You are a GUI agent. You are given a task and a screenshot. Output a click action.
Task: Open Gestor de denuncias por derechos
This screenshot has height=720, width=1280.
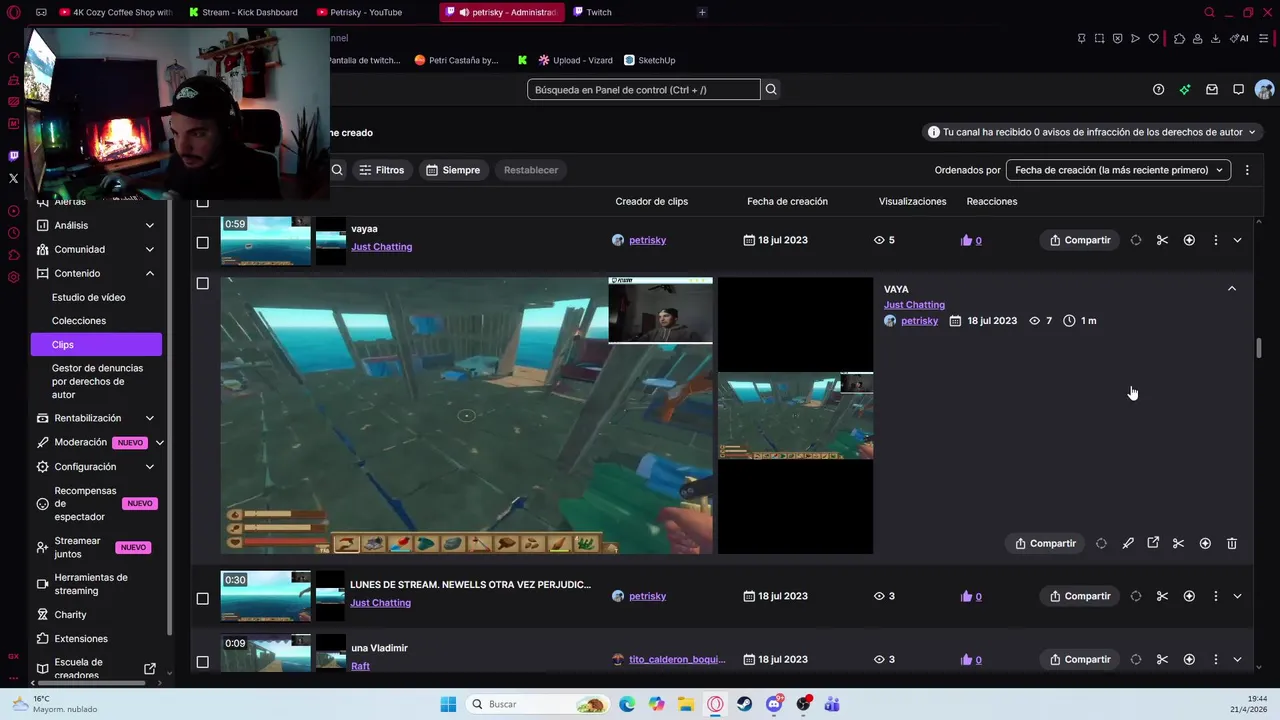[x=97, y=381]
